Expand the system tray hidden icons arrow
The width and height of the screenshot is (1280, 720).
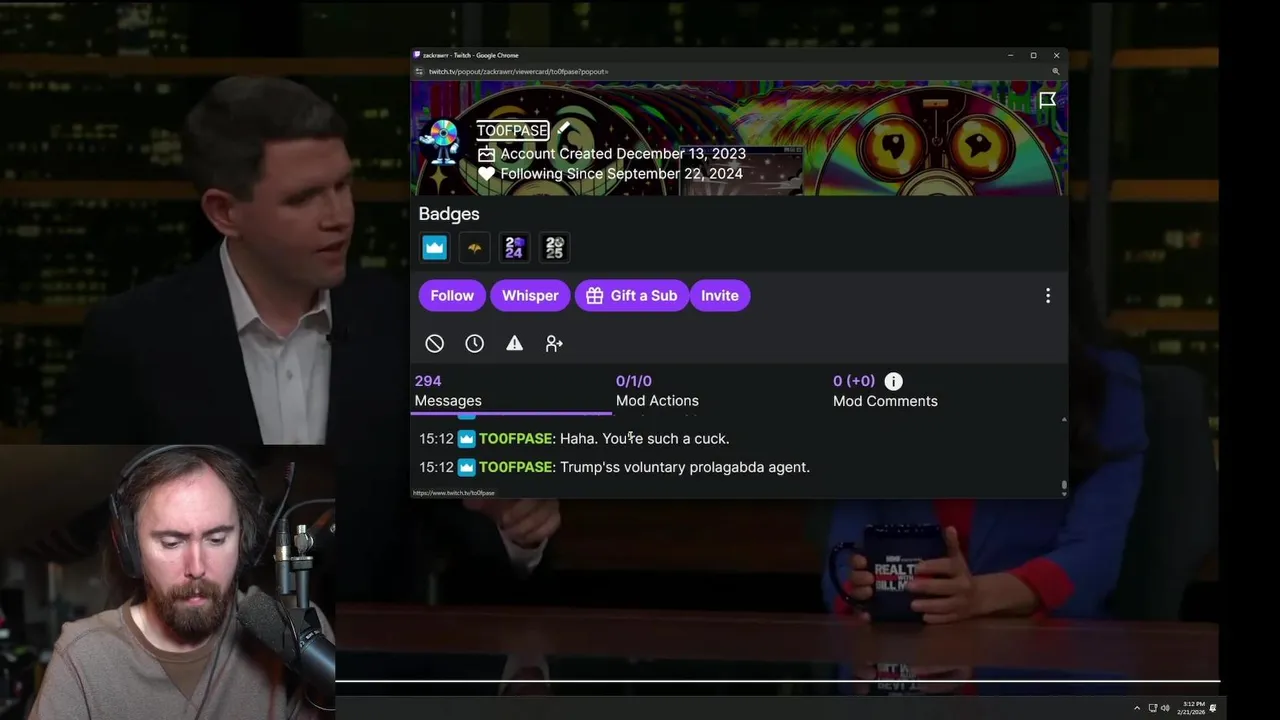(1136, 708)
